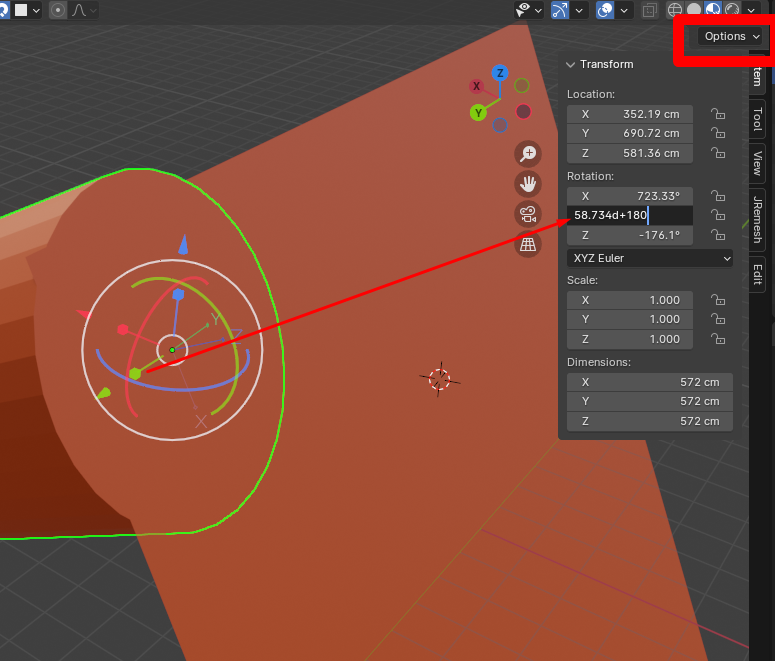Click the Location X field
Screen dimensions: 775x661
(x=630, y=114)
